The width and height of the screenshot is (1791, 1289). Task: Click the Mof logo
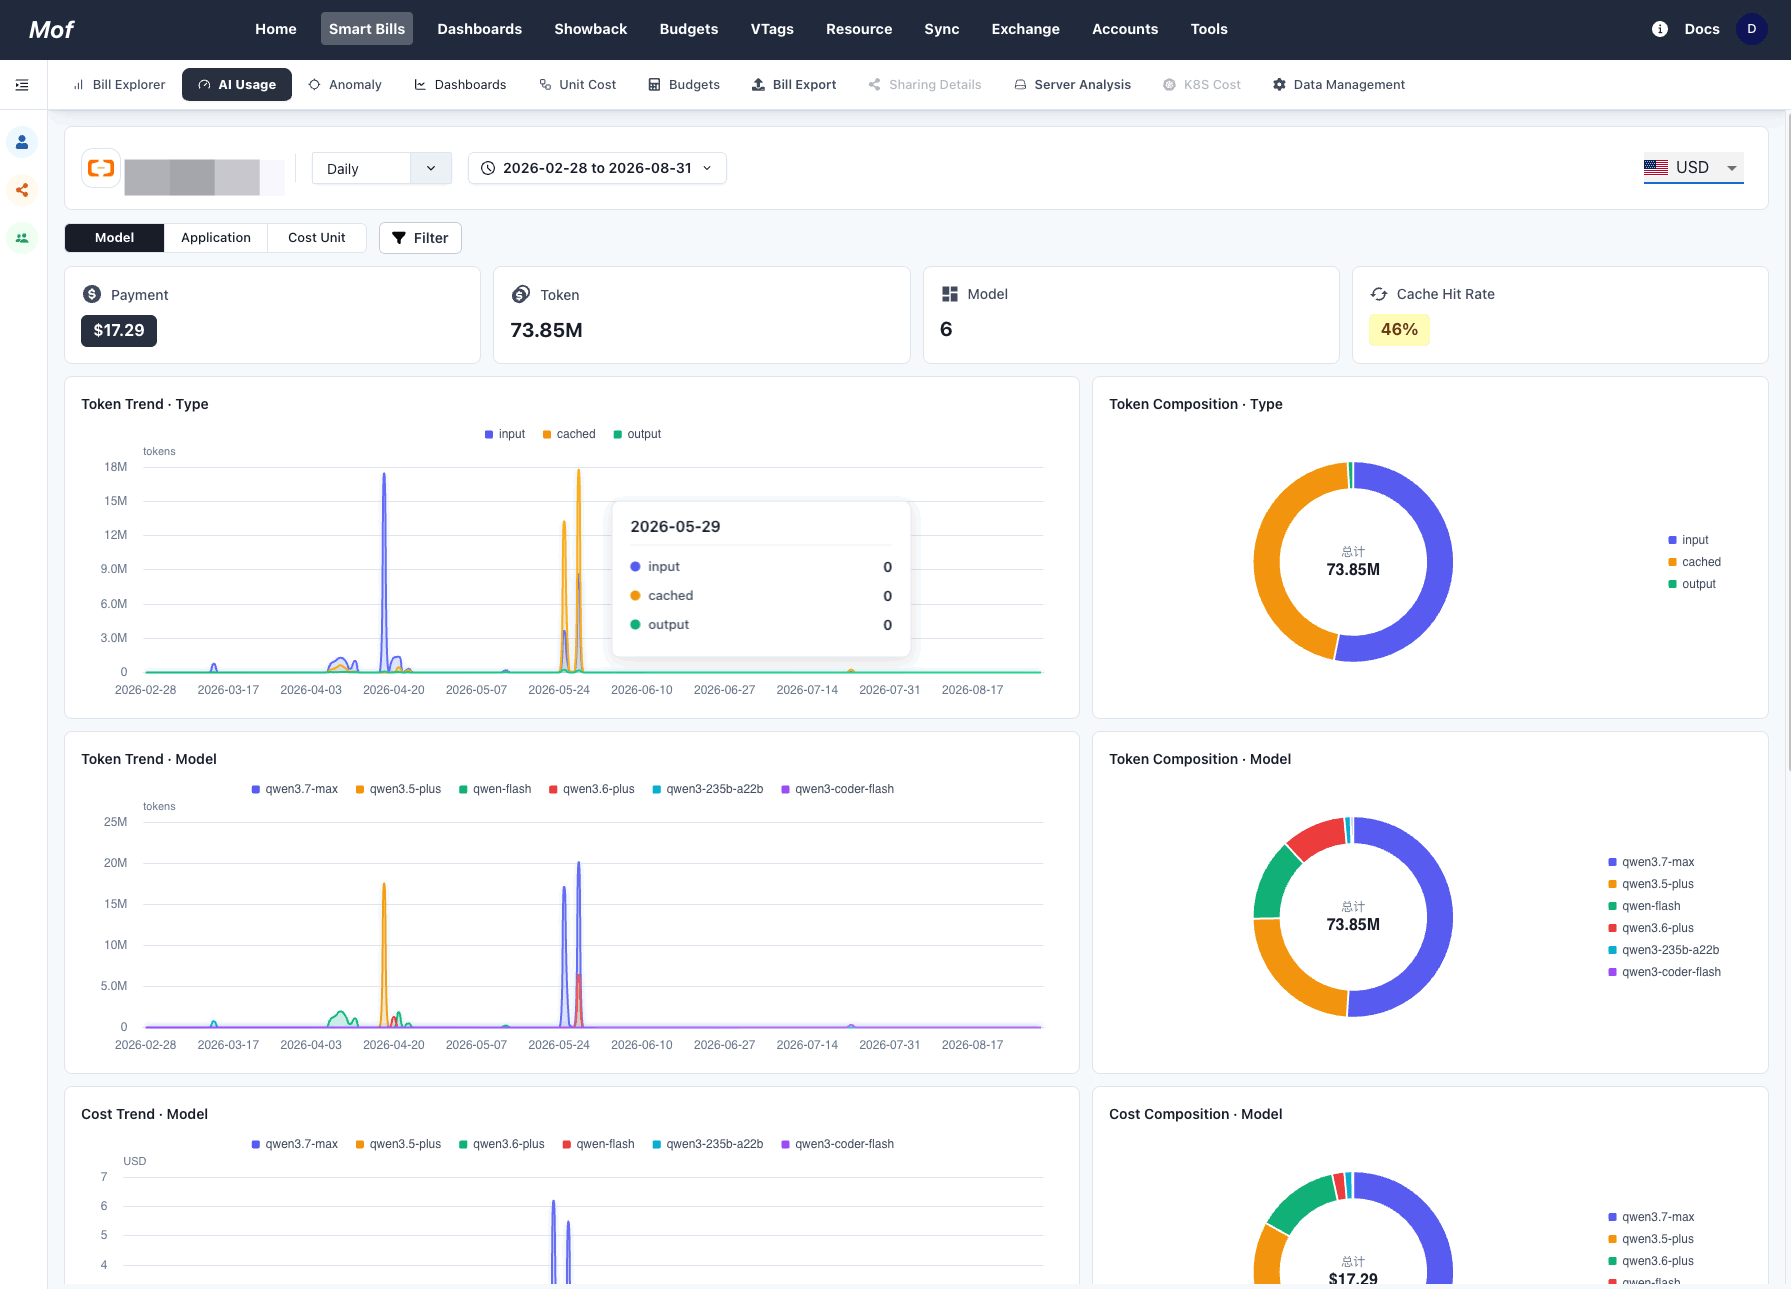(51, 29)
